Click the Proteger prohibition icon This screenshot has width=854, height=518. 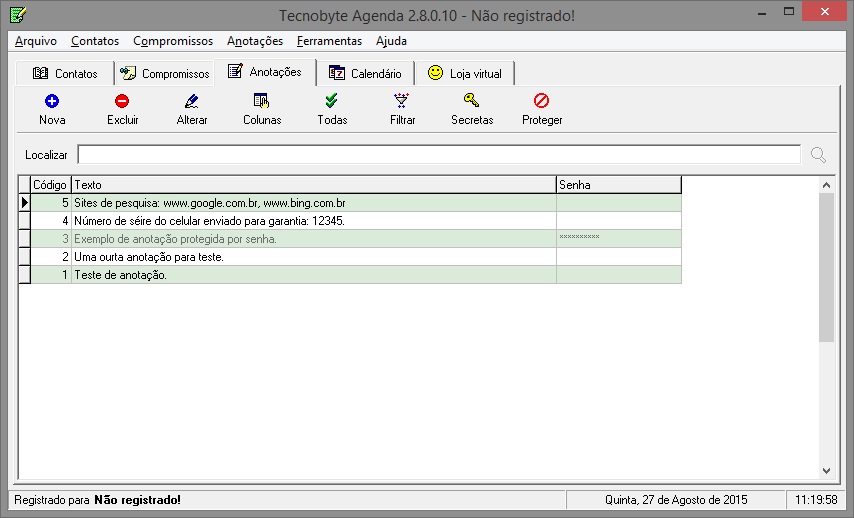tap(542, 101)
